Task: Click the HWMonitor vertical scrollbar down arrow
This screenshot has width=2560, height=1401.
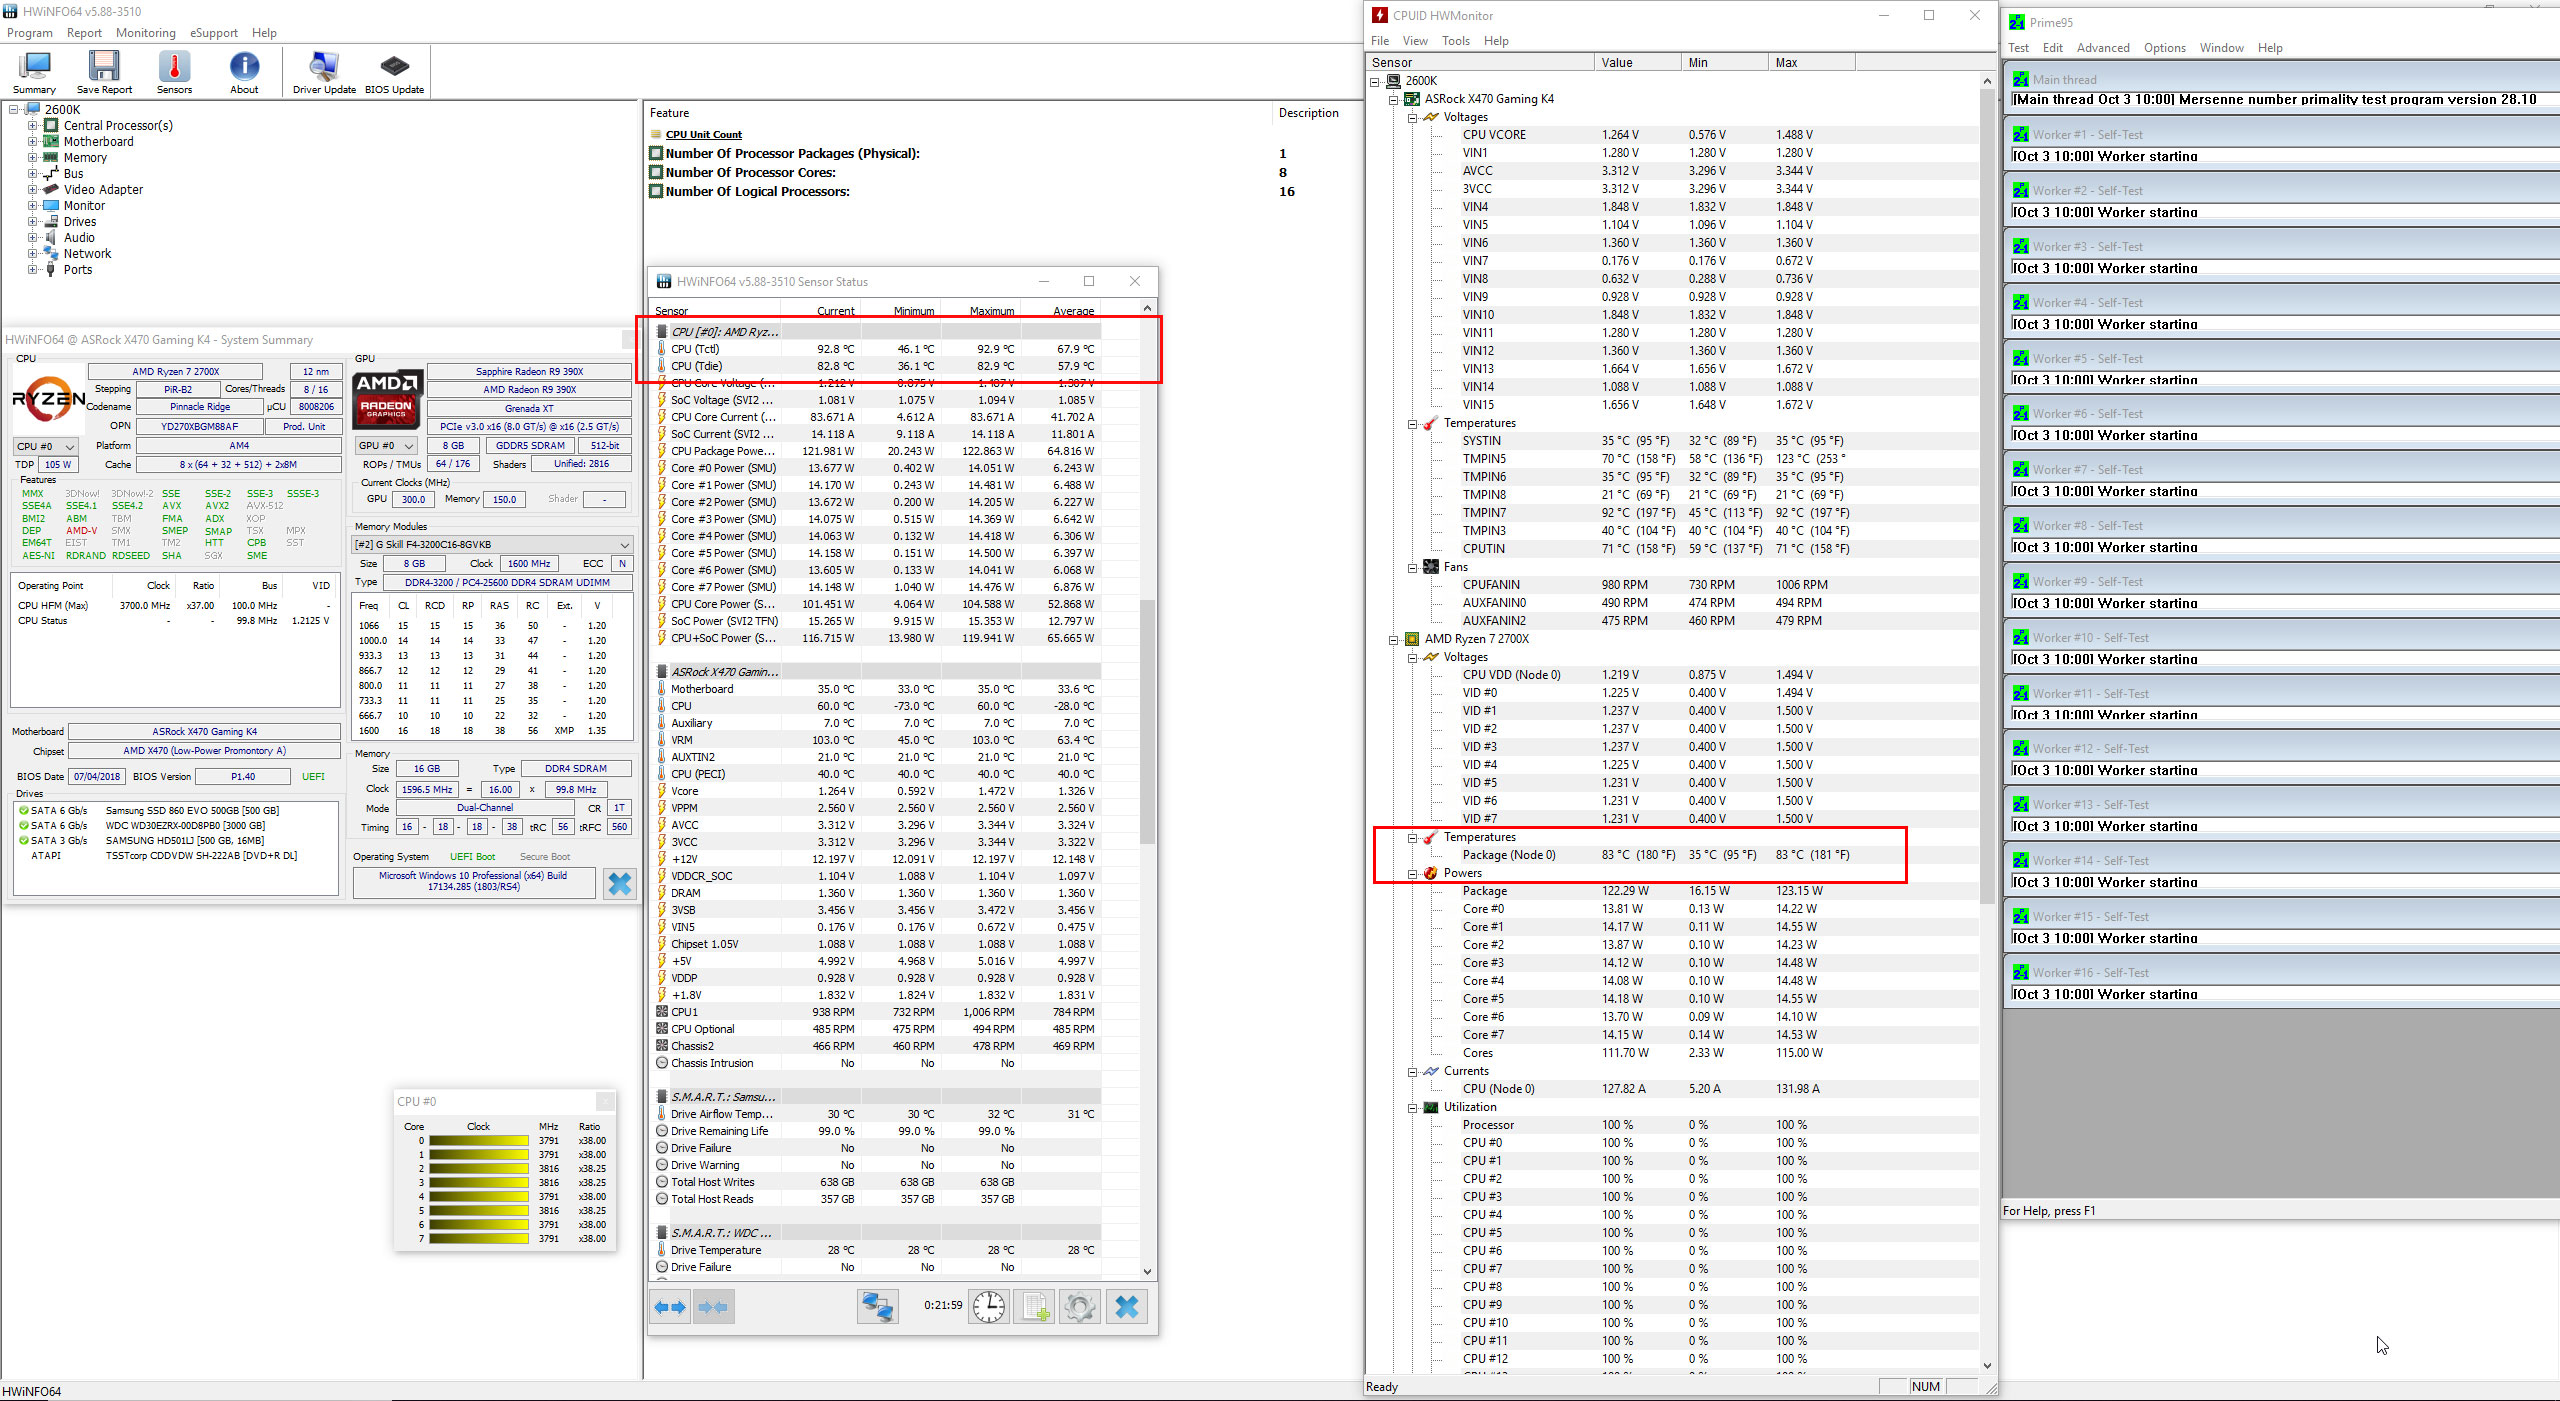Action: click(1986, 1366)
